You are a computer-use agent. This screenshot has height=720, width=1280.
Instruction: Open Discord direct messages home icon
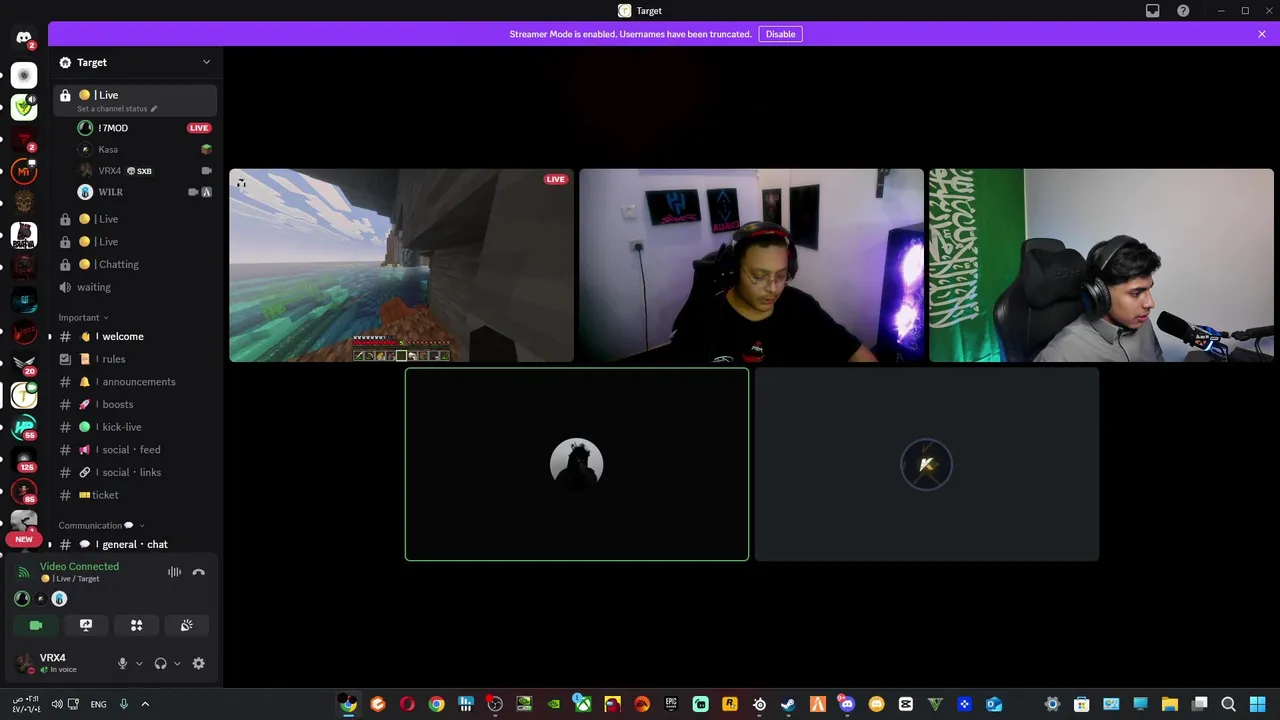pos(24,38)
